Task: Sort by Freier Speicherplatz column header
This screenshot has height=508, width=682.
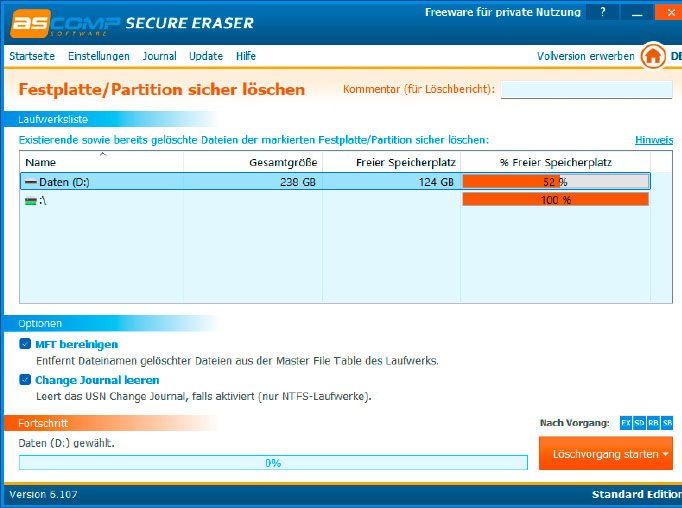Action: 391,162
